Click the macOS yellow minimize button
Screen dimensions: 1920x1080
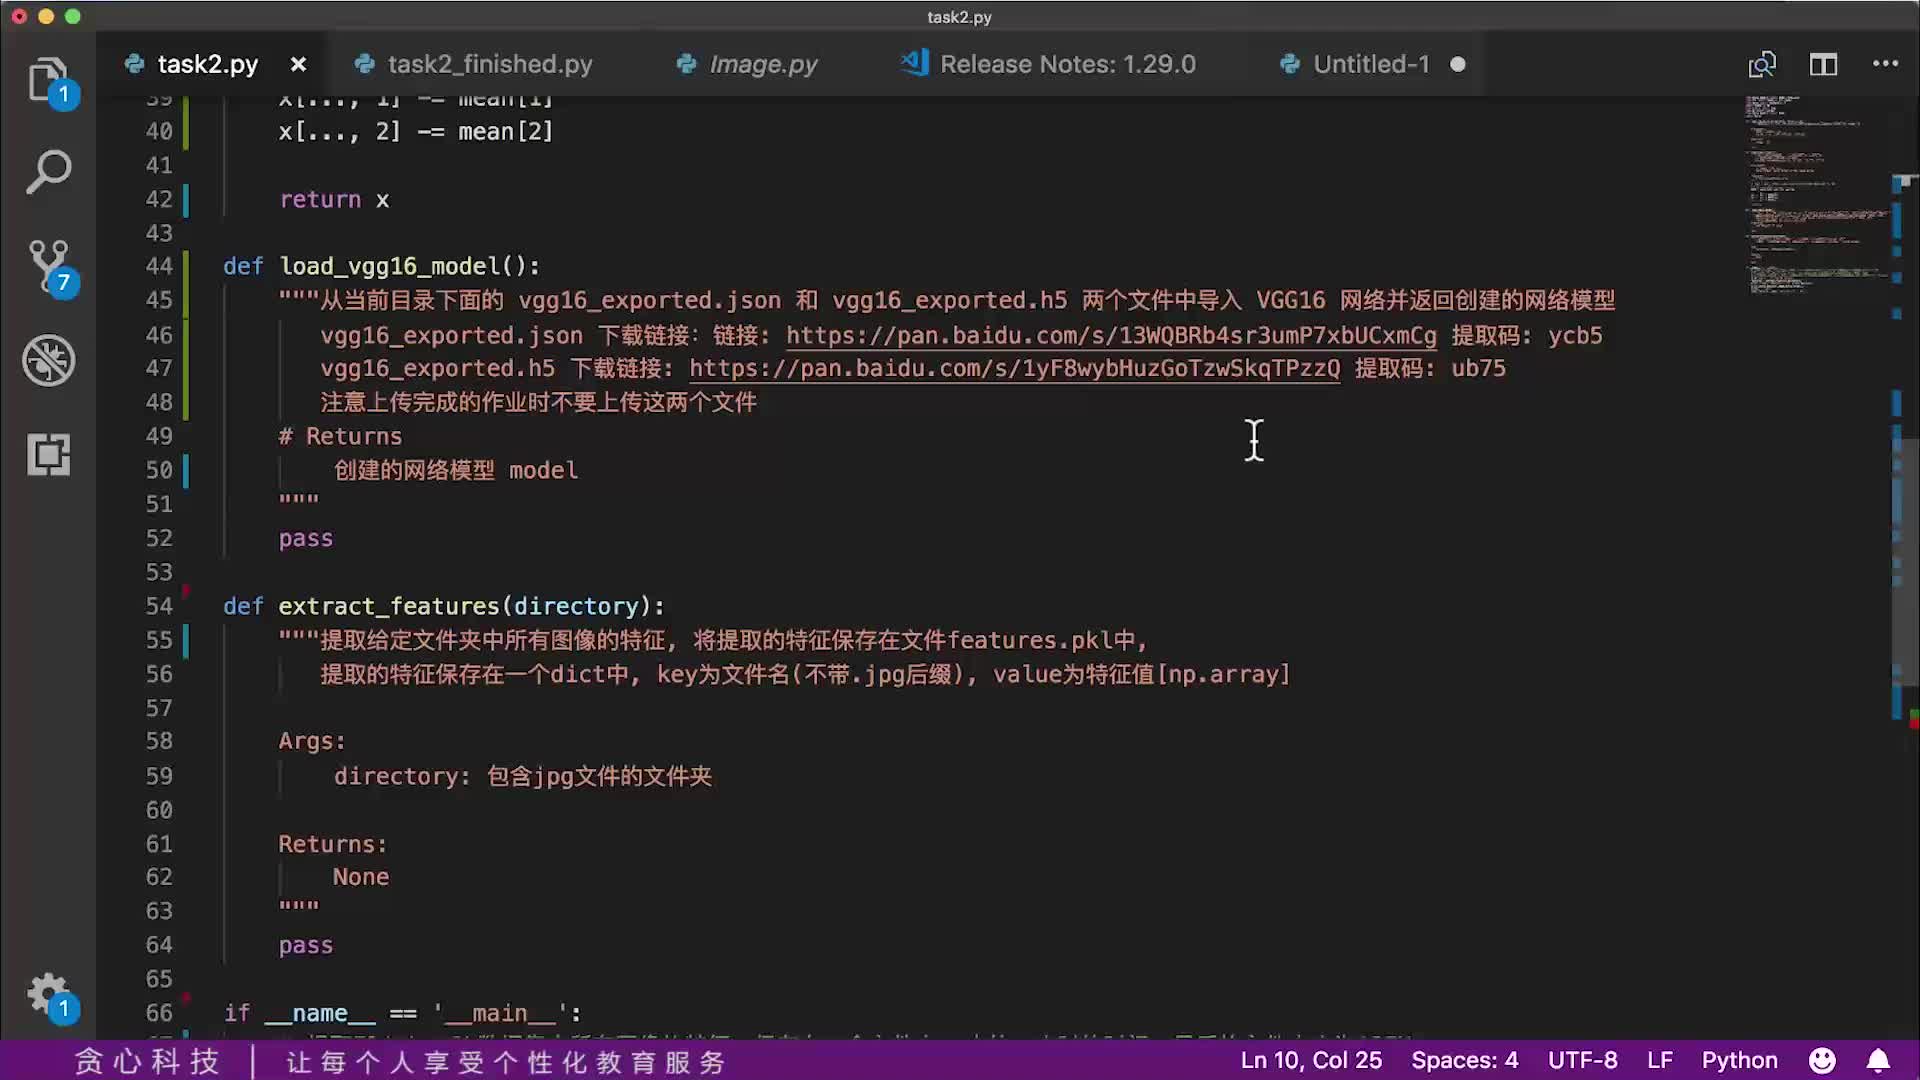coord(45,16)
